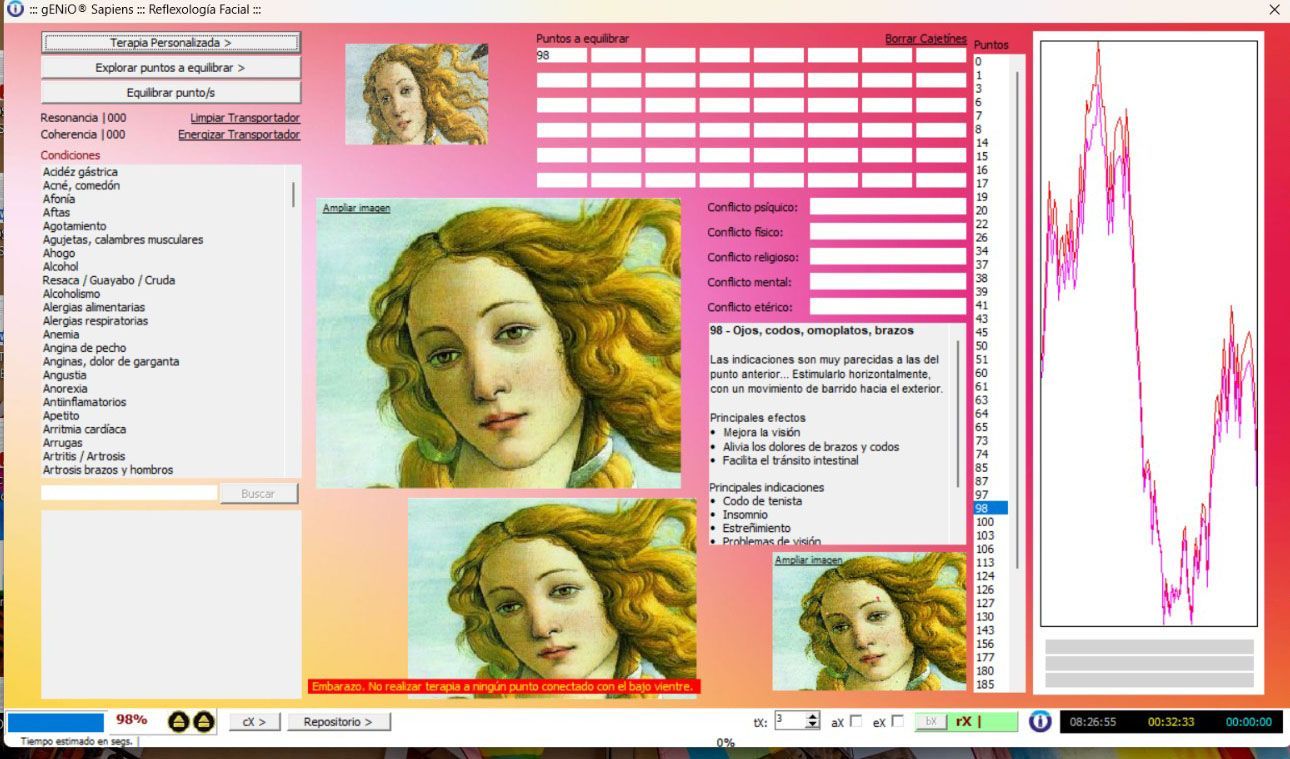Select point 100 in Puntos list
Viewport: 1290px width, 759px height.
pos(985,522)
